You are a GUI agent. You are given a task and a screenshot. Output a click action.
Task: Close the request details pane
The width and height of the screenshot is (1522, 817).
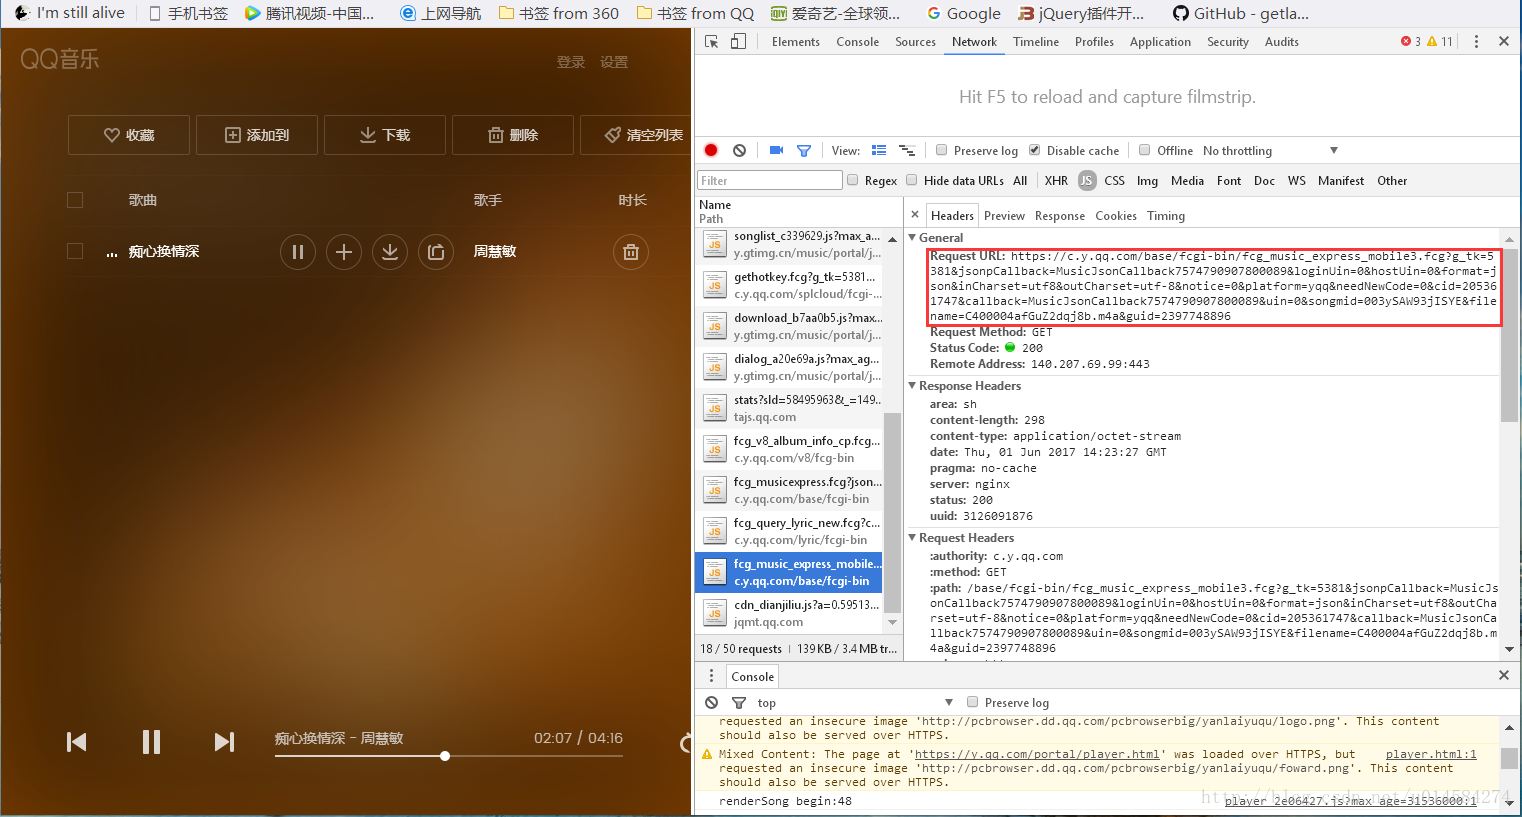click(915, 215)
